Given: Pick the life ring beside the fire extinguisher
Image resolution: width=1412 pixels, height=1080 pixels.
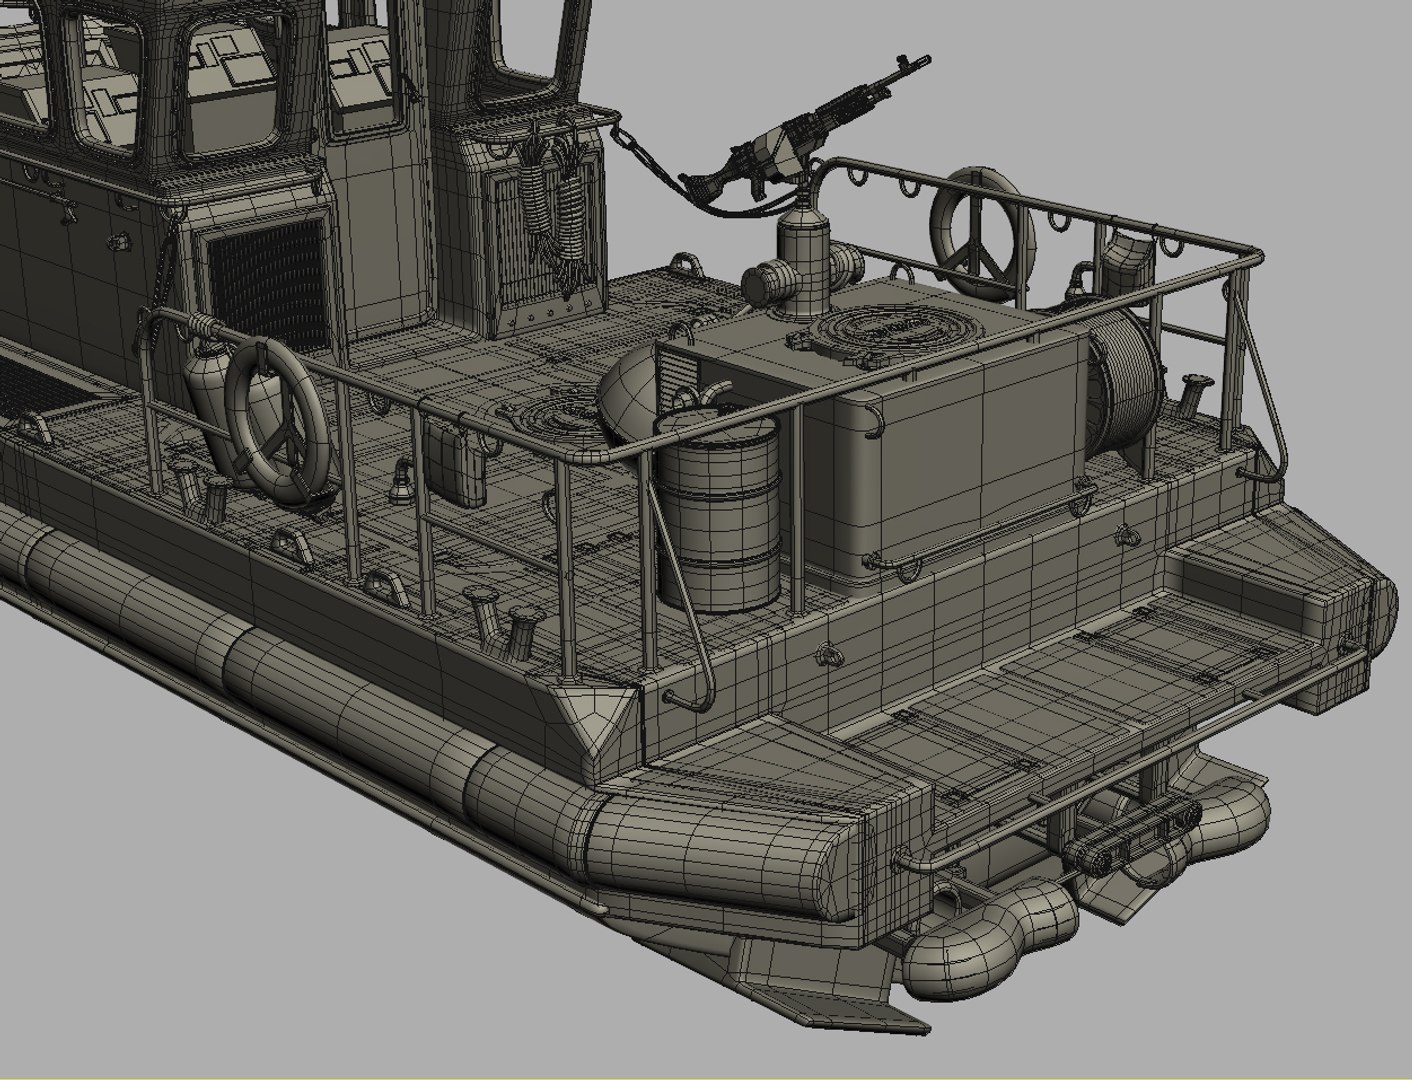Looking at the screenshot, I should coord(277,420).
